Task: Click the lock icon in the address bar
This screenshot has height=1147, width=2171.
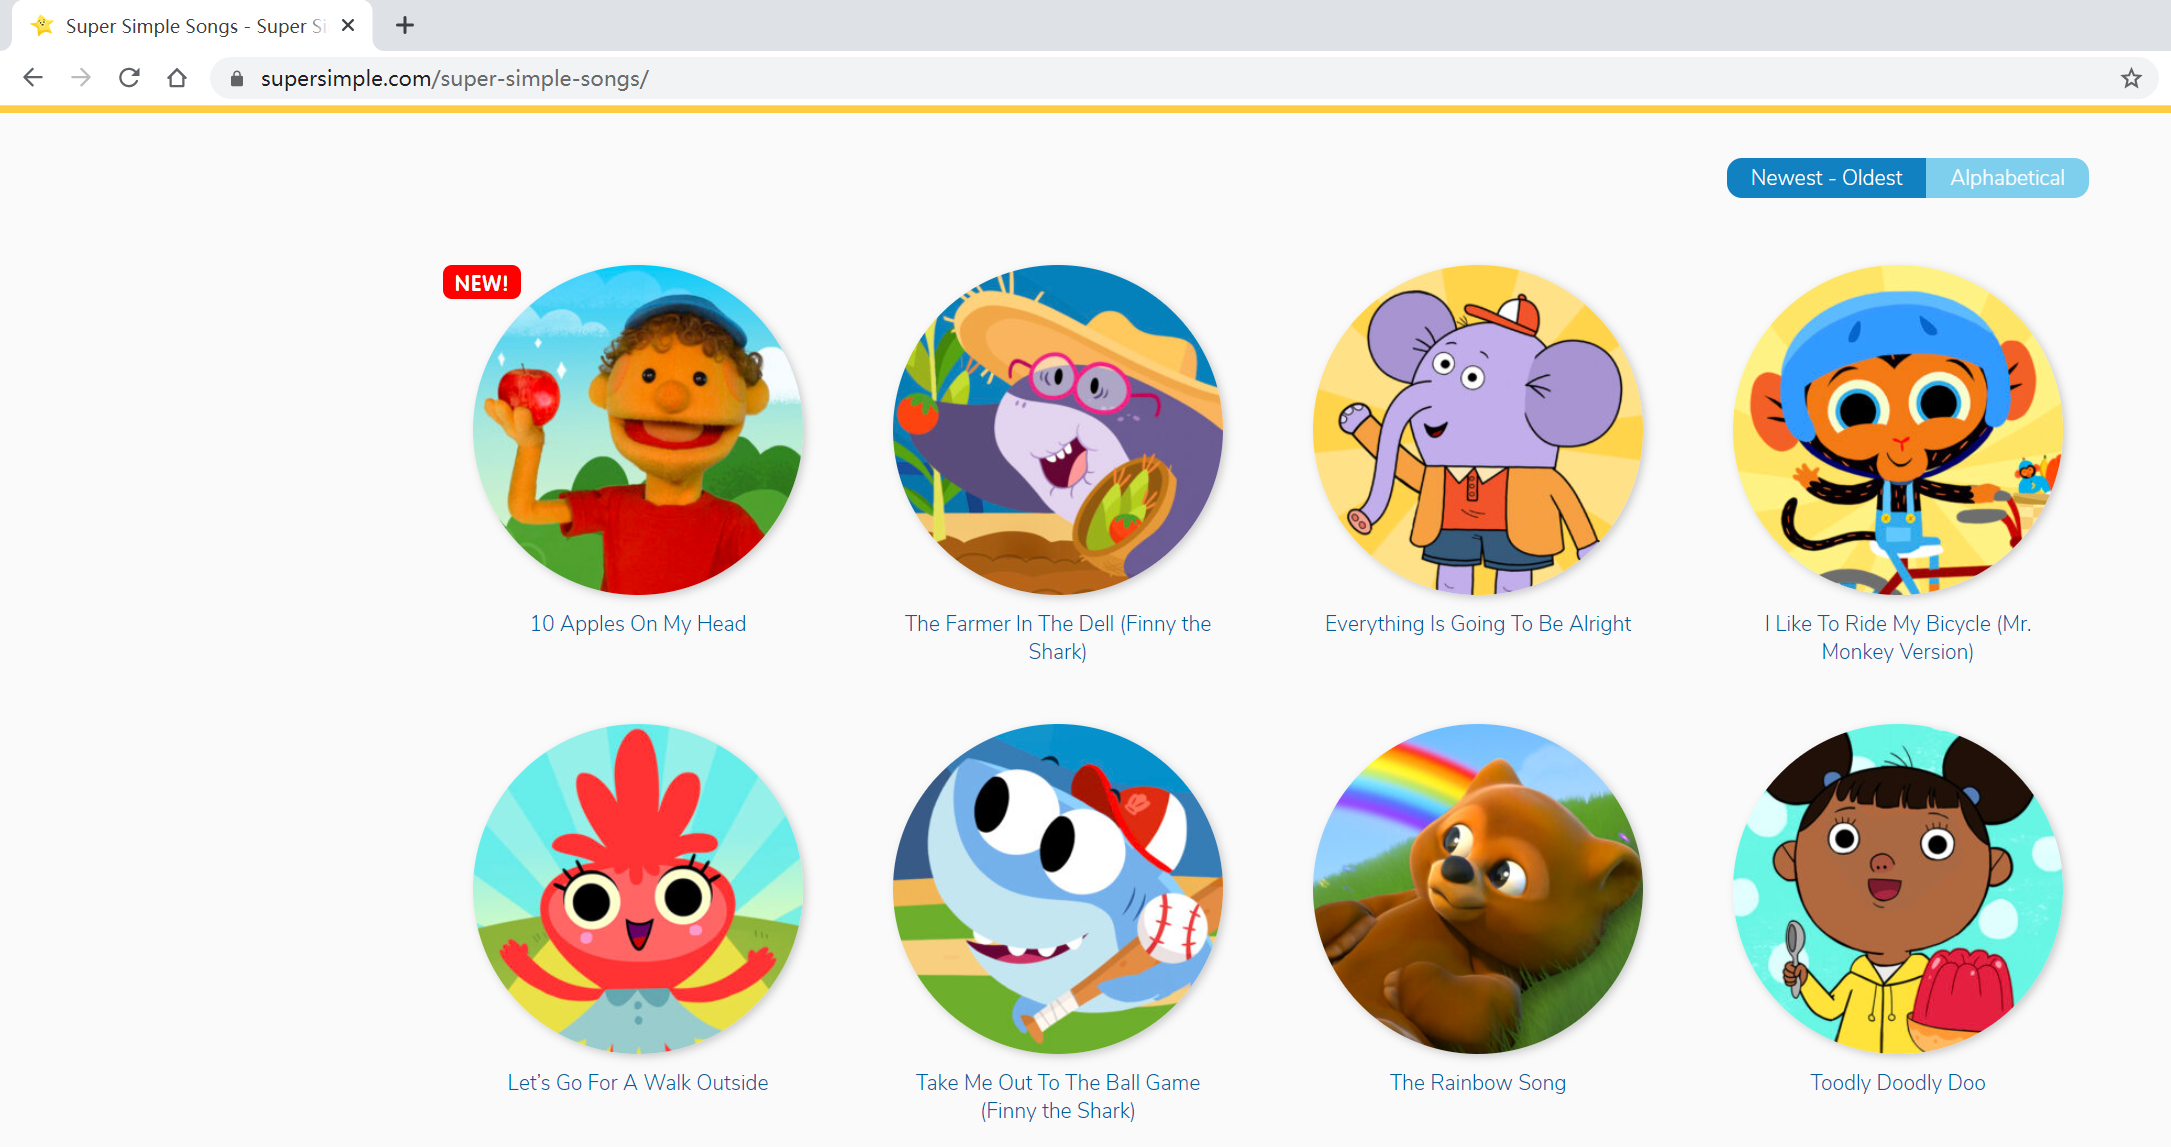Action: point(237,79)
